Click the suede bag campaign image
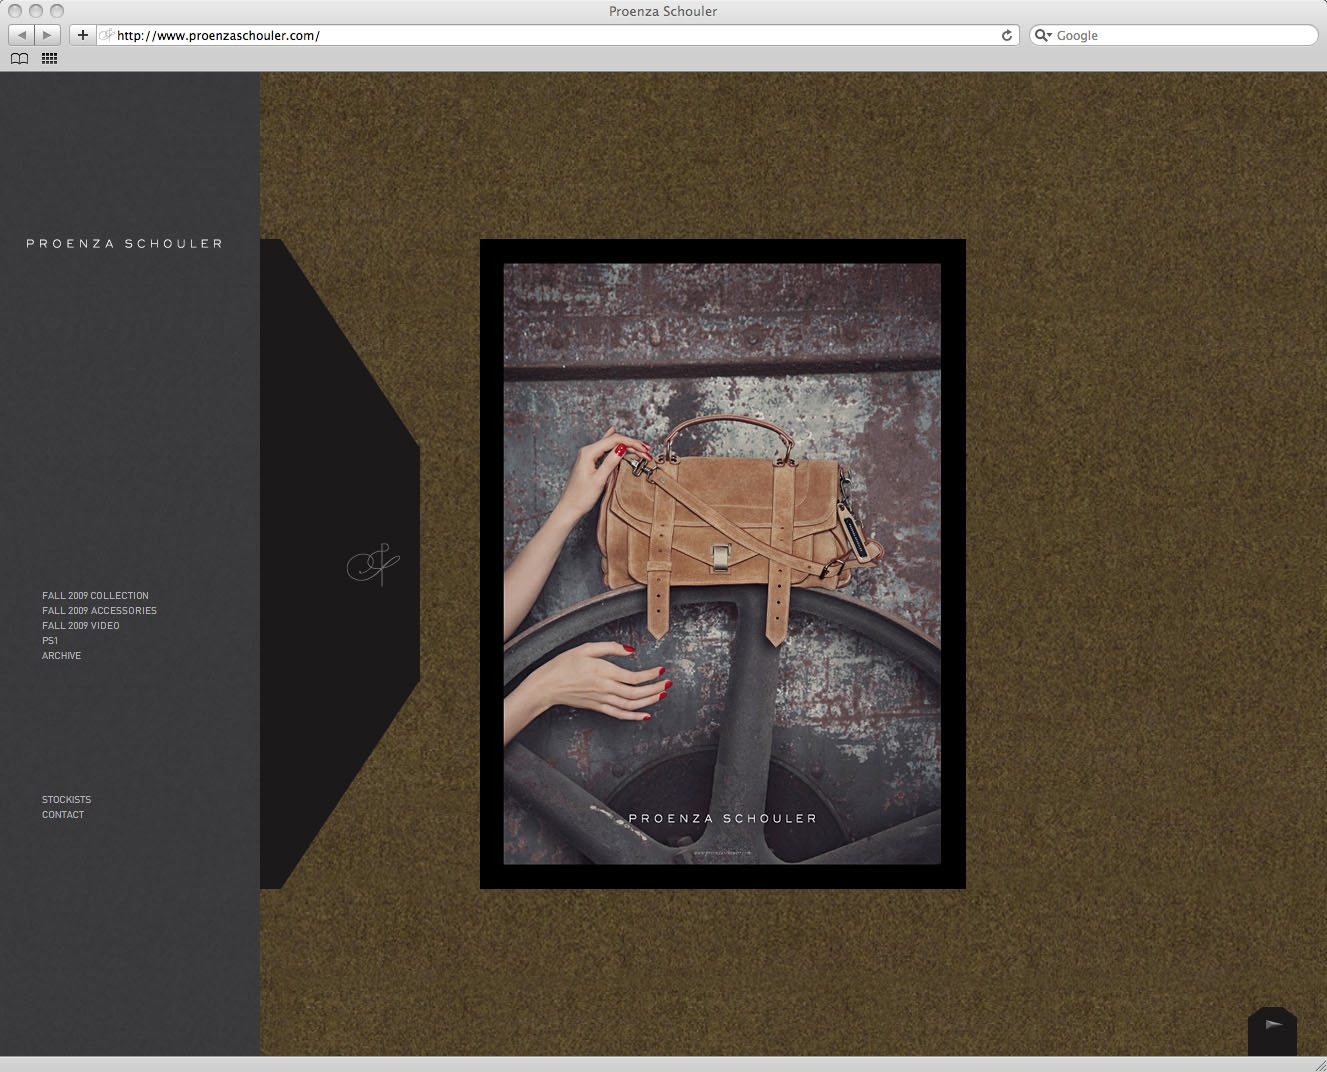 coord(722,563)
